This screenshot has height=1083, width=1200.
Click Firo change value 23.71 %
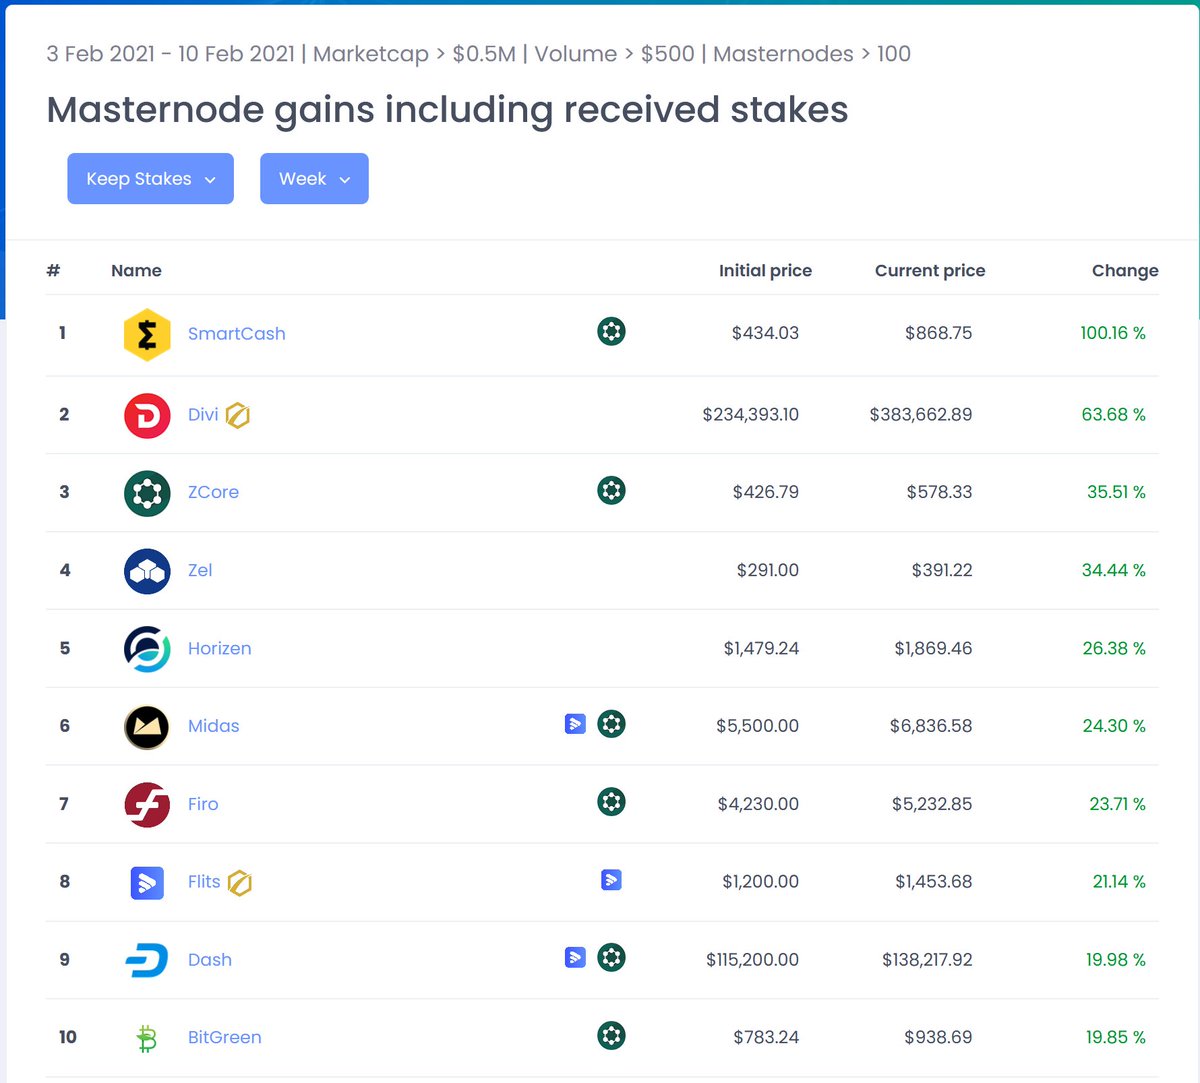(x=1117, y=805)
